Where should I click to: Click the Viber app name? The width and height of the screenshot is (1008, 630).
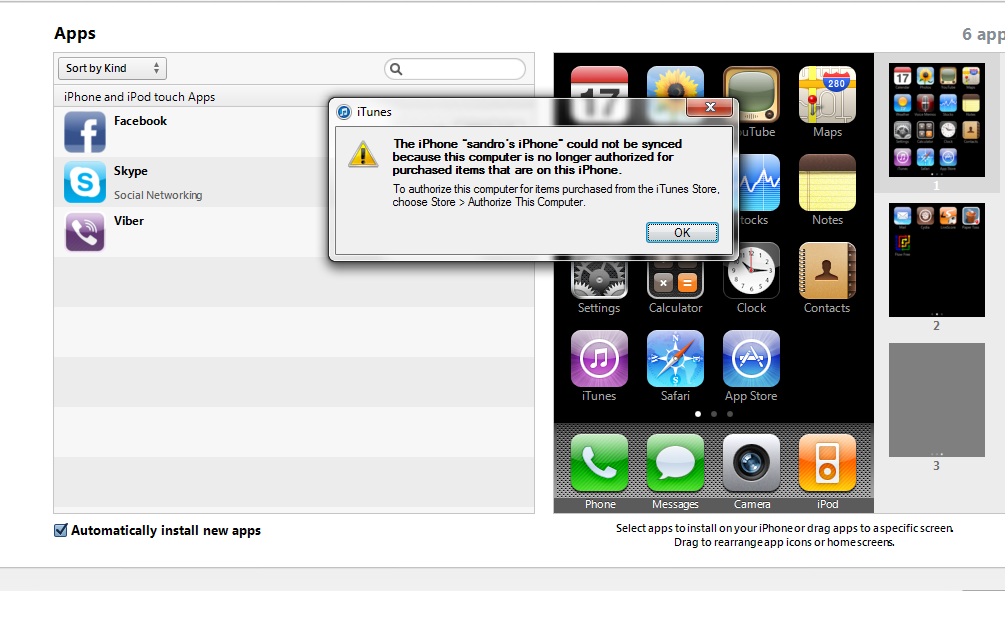[129, 220]
